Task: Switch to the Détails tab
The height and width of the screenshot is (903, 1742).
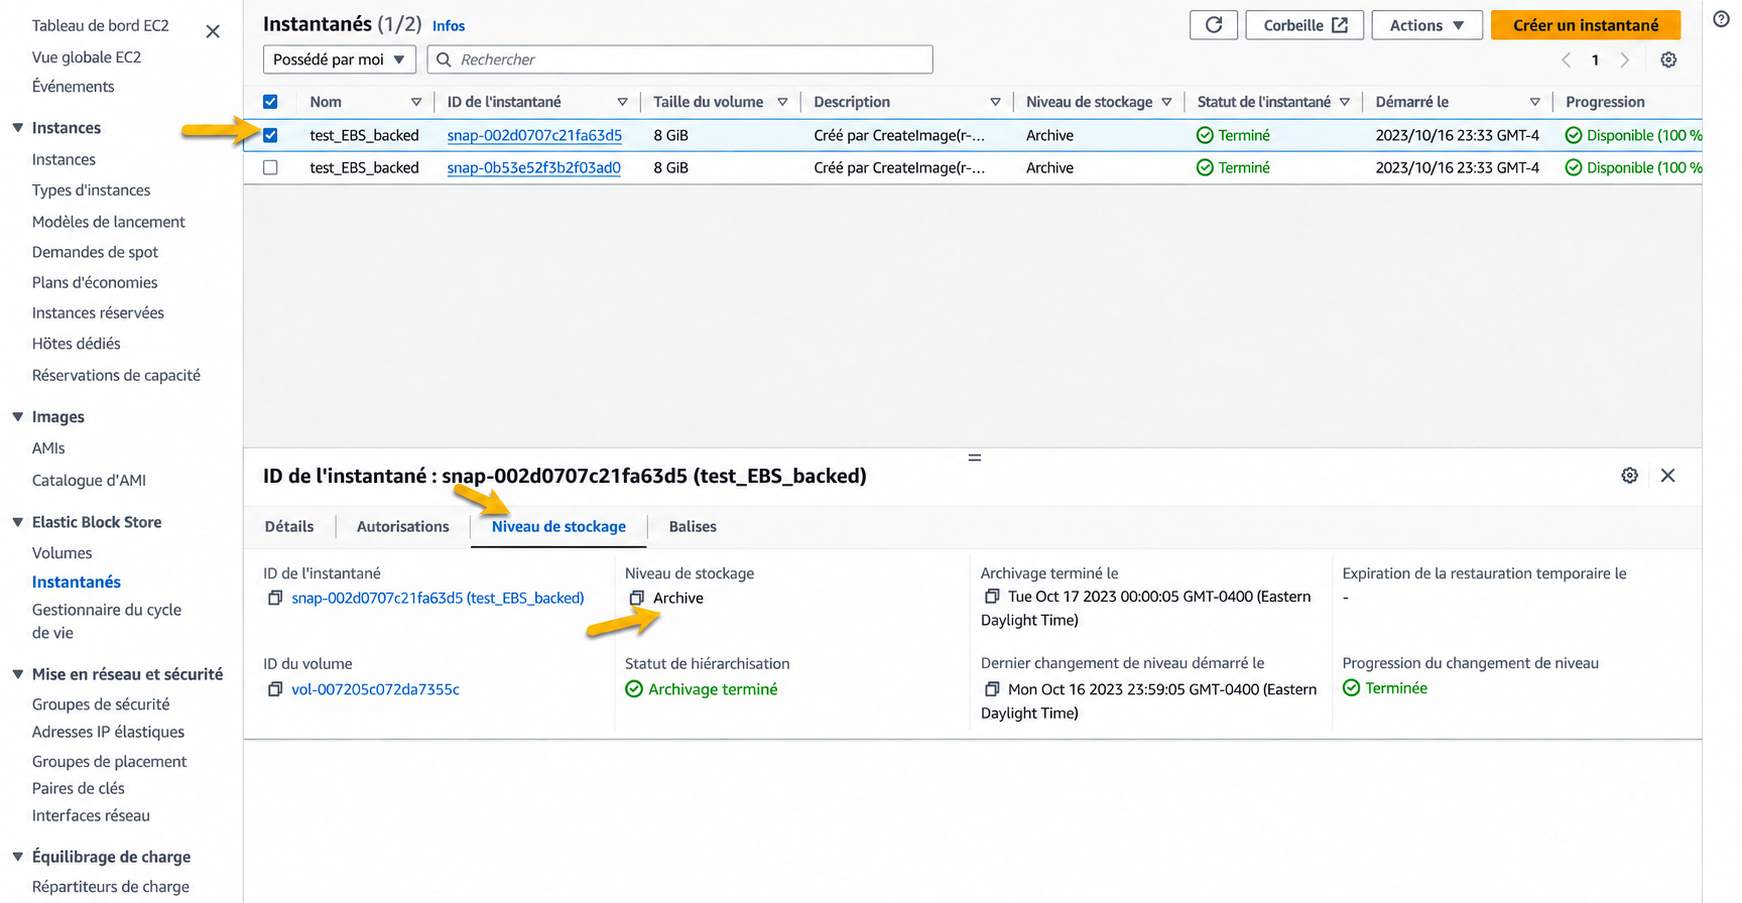Action: [x=289, y=527]
